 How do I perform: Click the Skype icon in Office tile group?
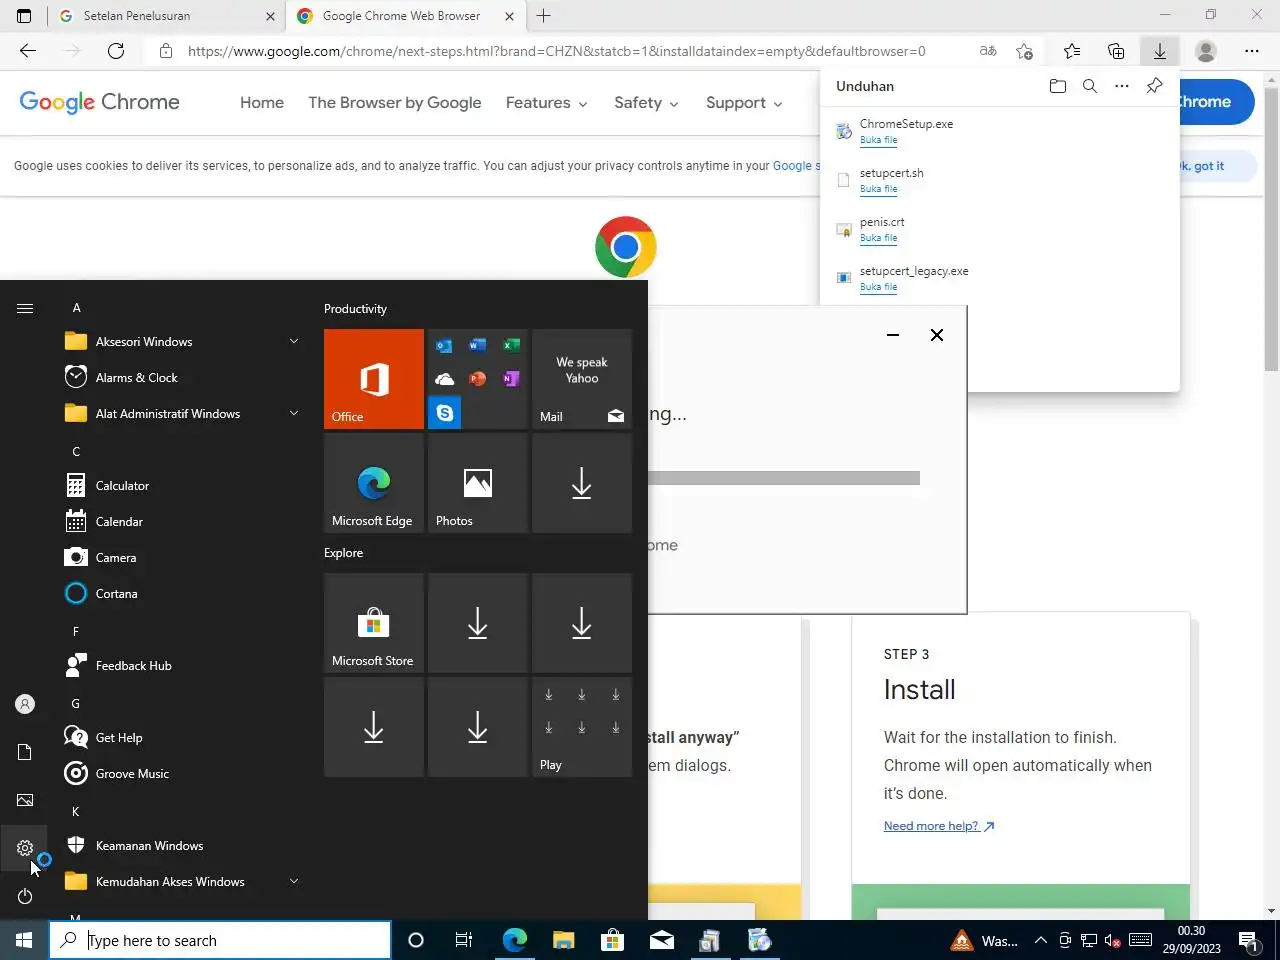click(444, 412)
